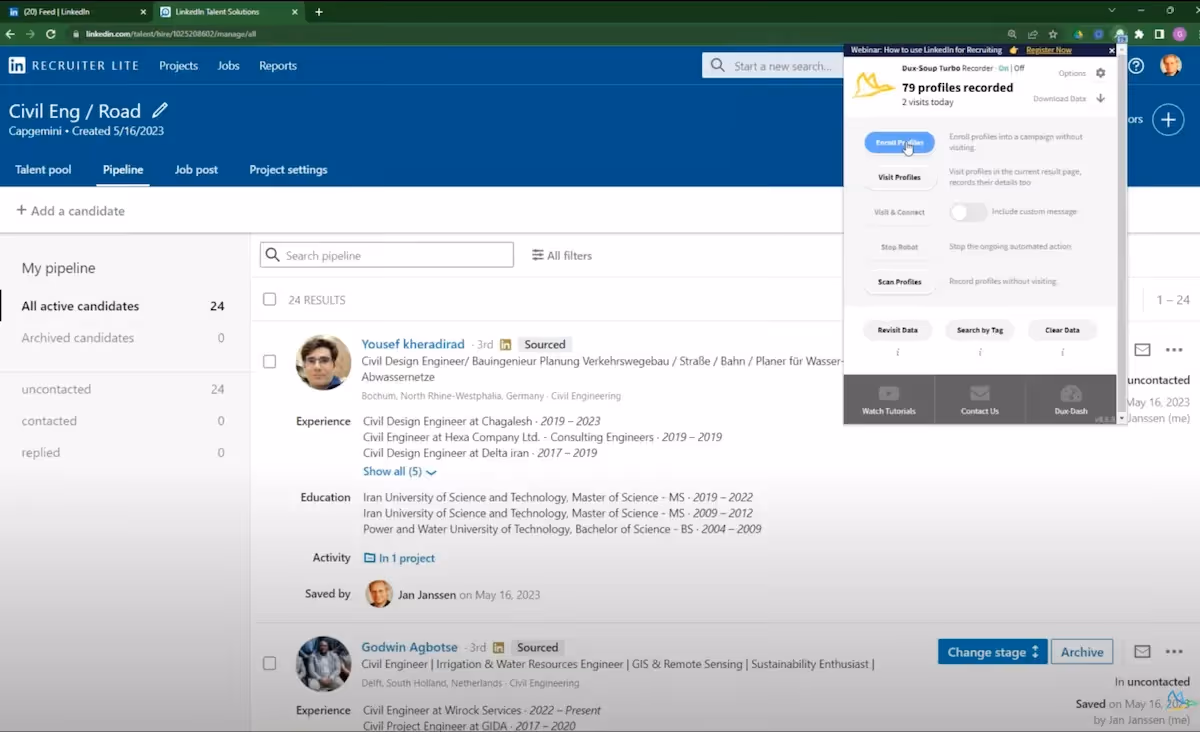Toggle Include custom message switch

tap(968, 212)
